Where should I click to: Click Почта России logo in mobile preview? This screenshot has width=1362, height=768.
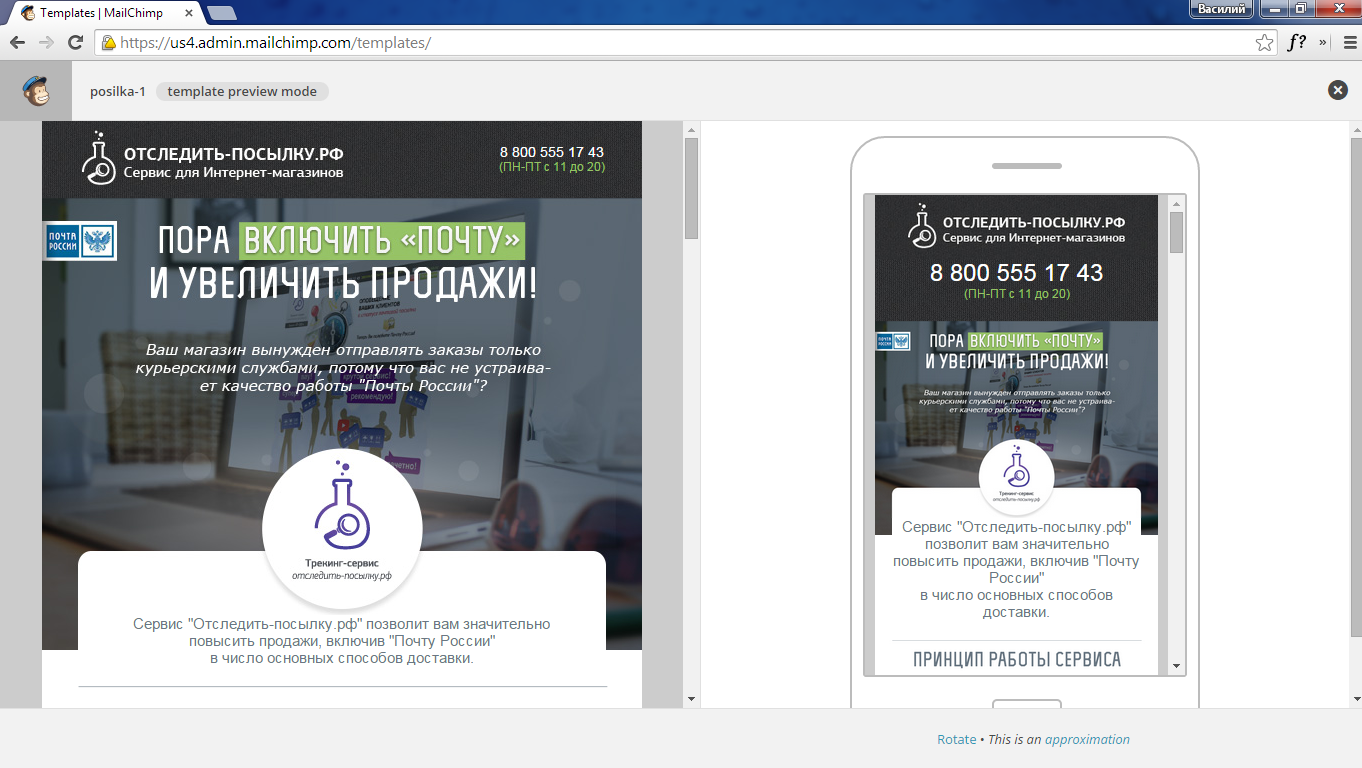click(893, 341)
